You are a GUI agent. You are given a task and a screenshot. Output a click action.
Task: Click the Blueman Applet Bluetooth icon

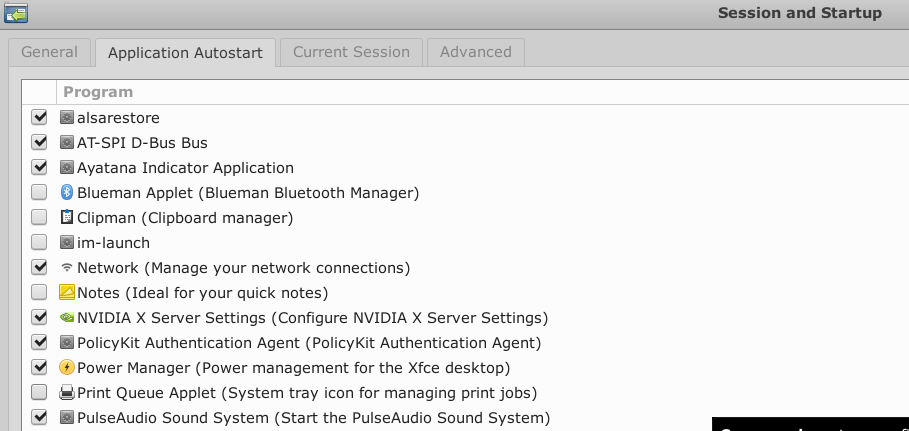[67, 193]
